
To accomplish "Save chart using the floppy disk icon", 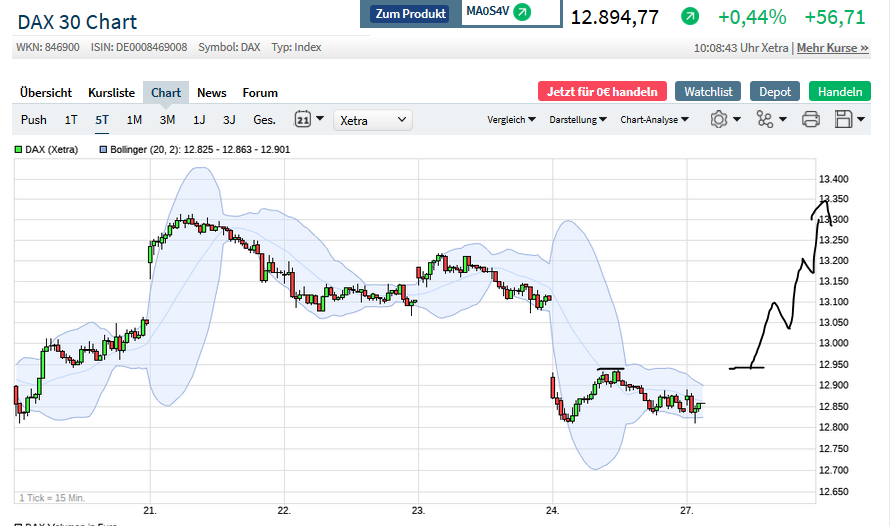I will coord(843,119).
